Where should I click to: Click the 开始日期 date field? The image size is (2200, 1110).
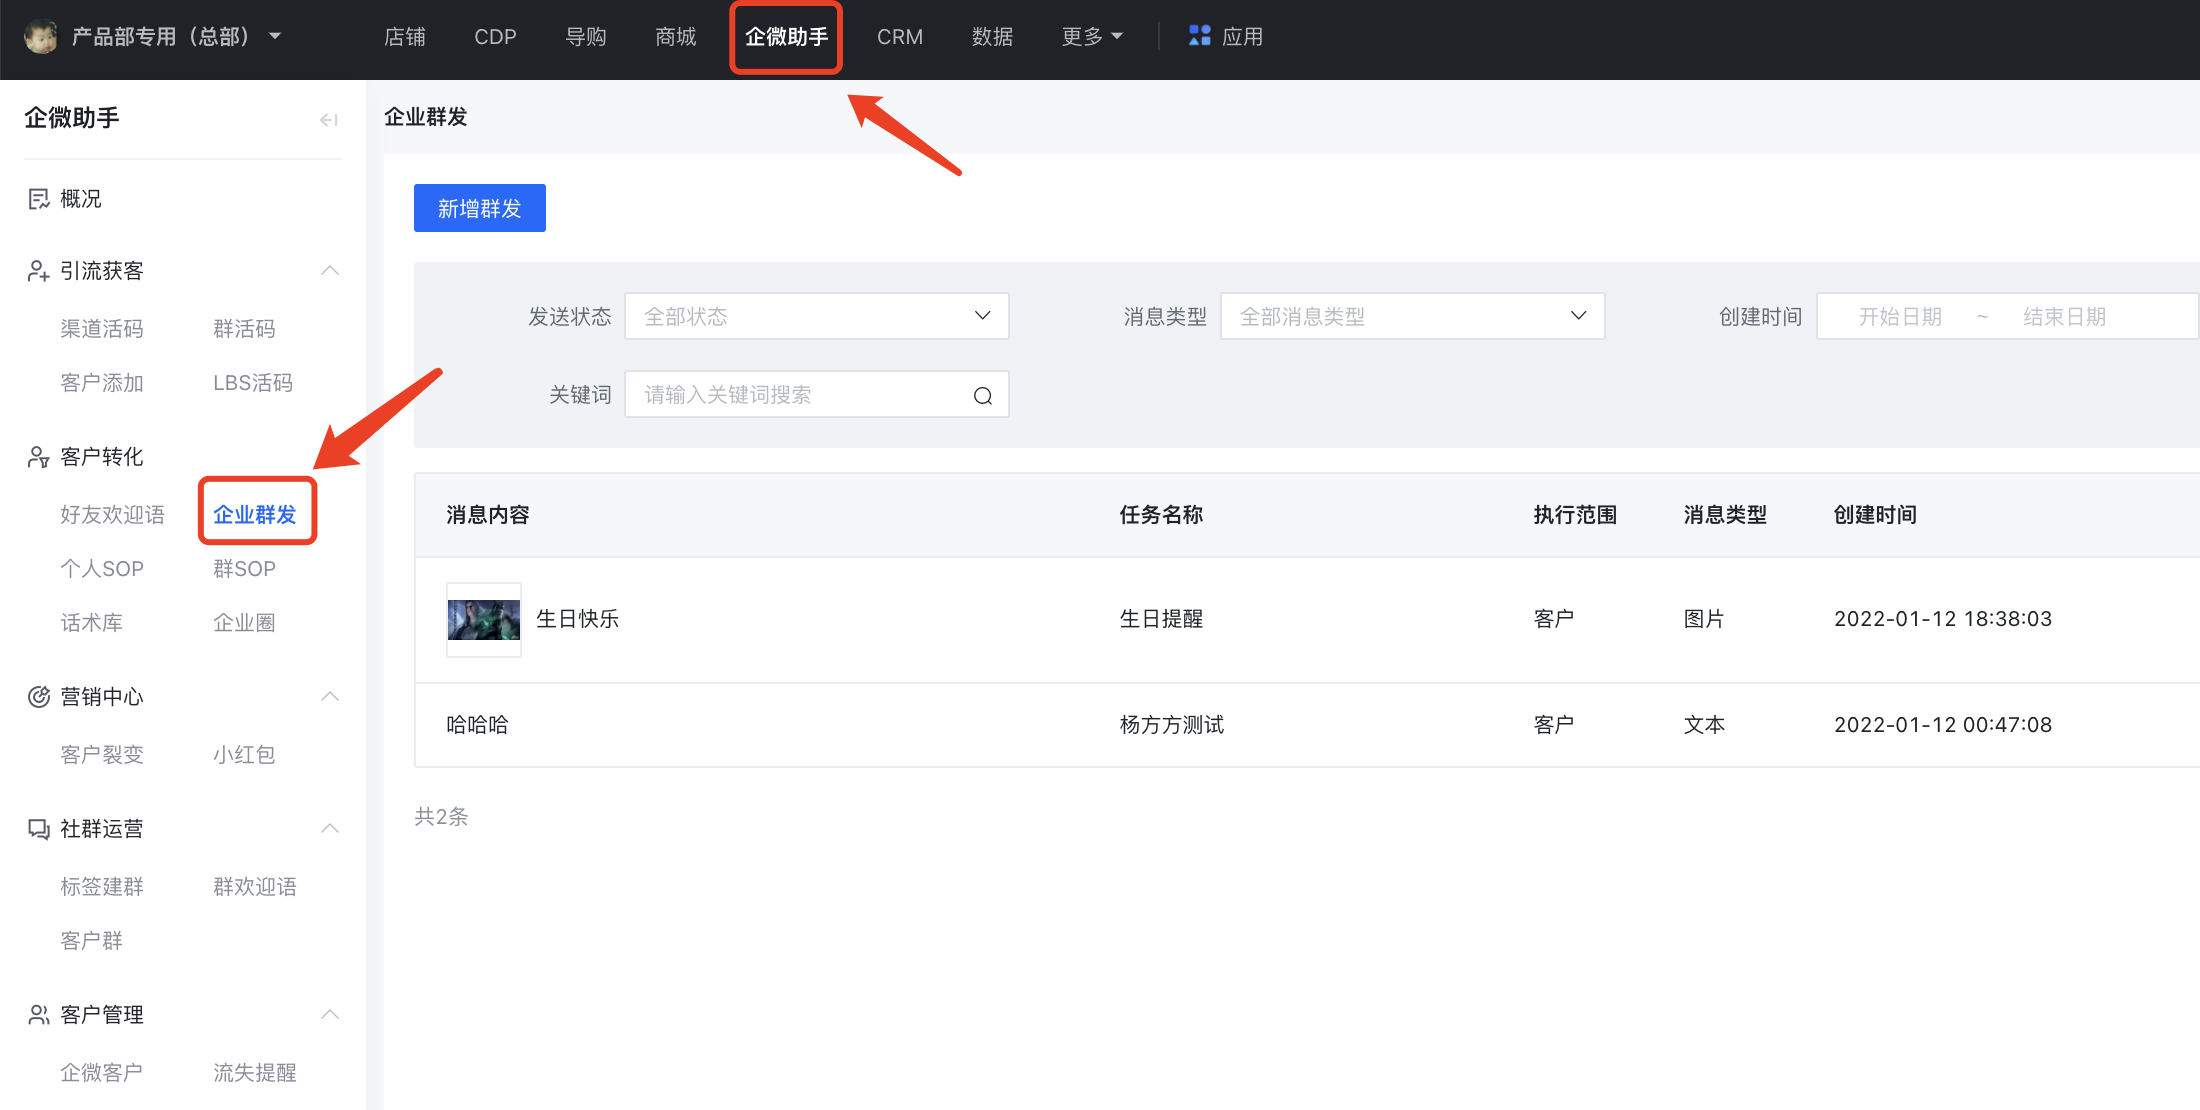tap(1899, 317)
